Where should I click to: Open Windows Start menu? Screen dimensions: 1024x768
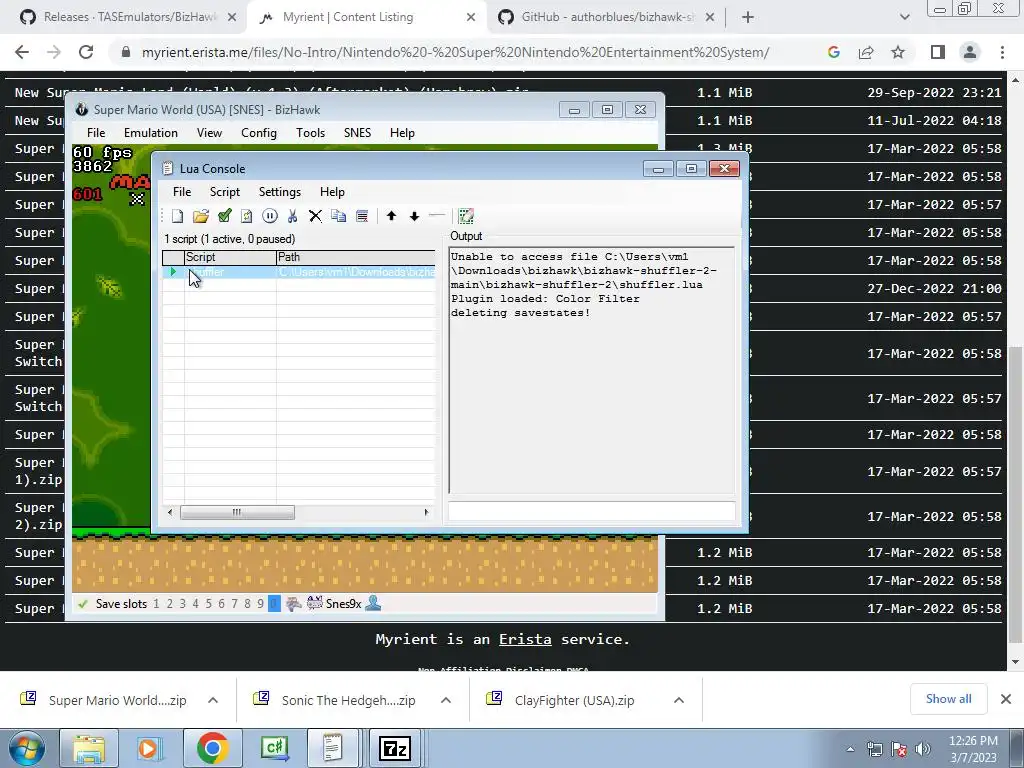click(x=26, y=749)
